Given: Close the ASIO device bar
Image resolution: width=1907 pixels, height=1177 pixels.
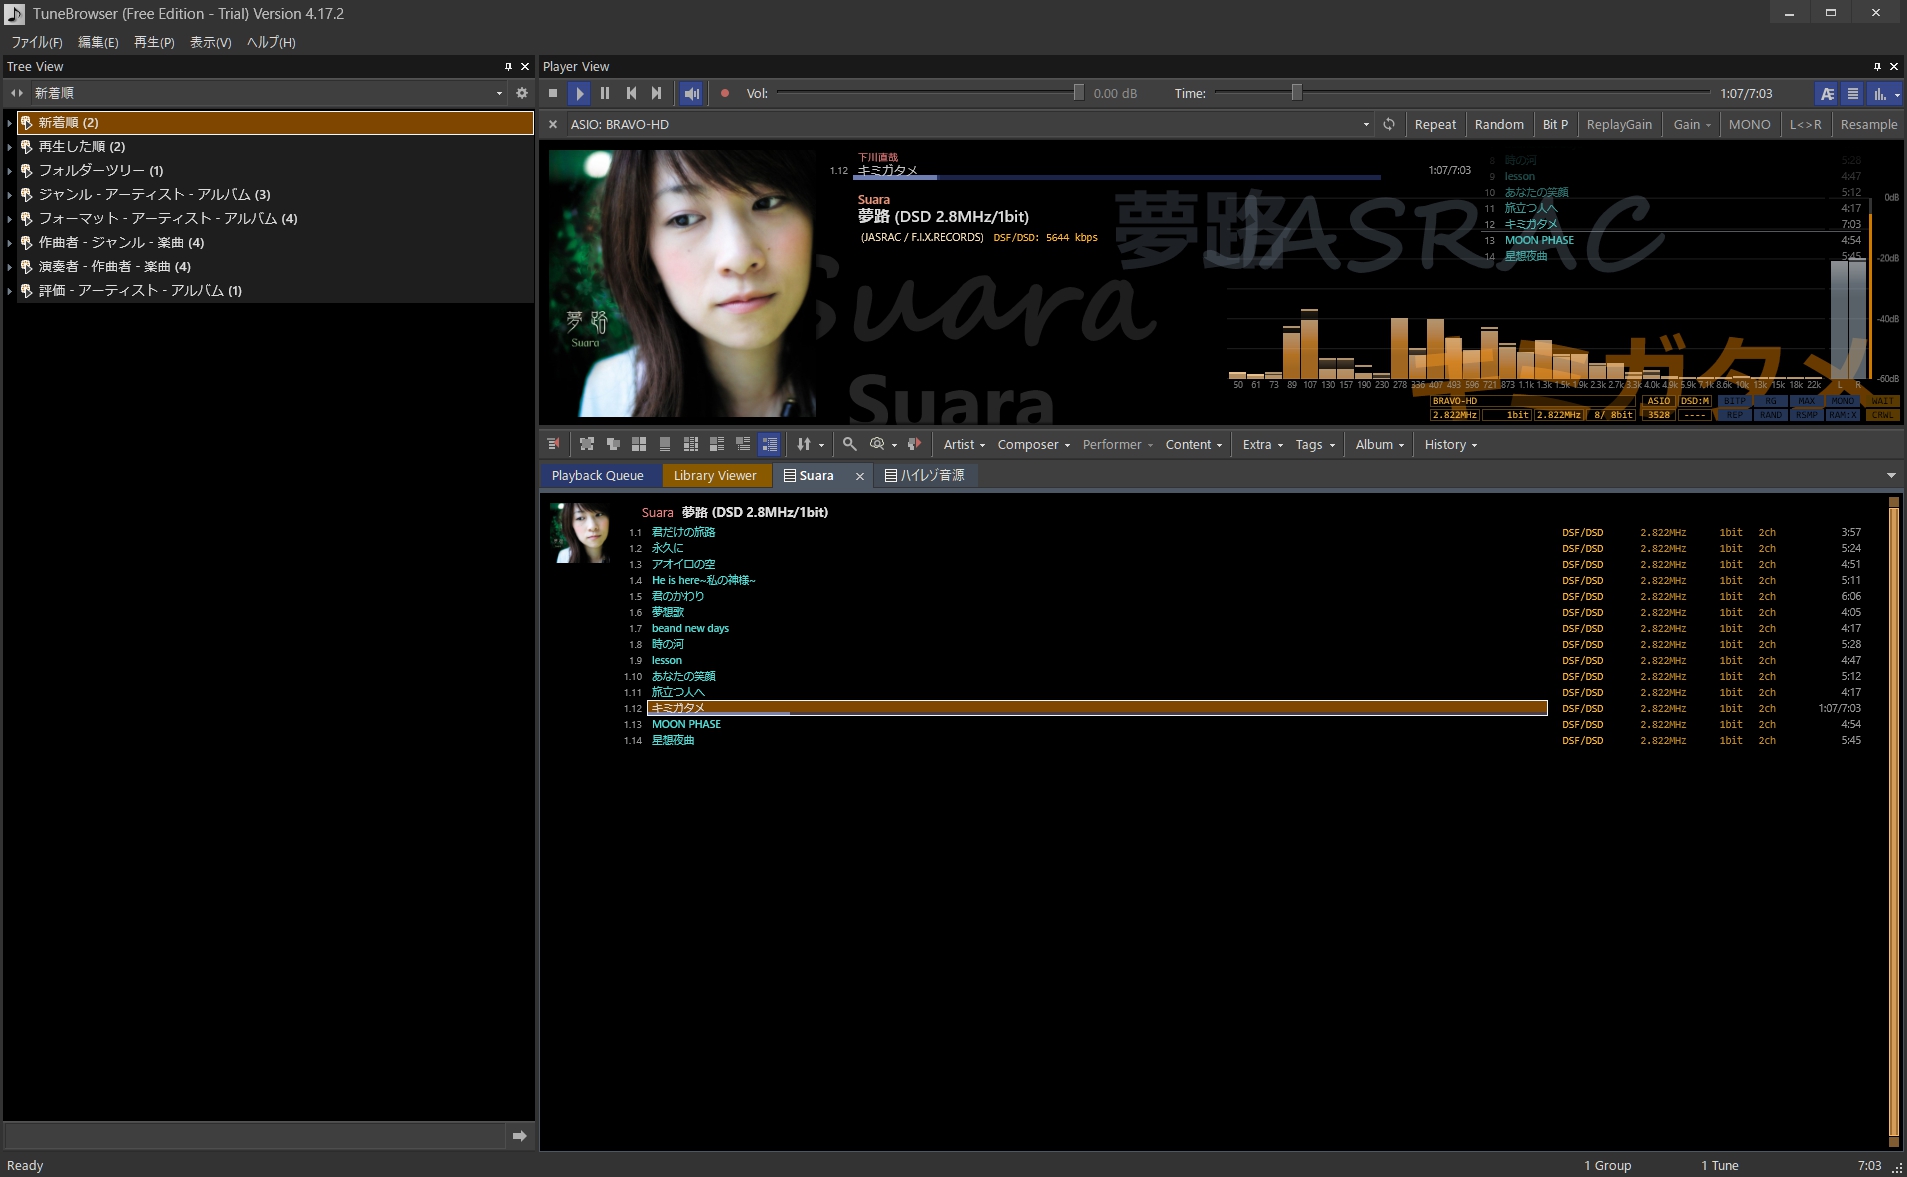Looking at the screenshot, I should pyautogui.click(x=553, y=124).
